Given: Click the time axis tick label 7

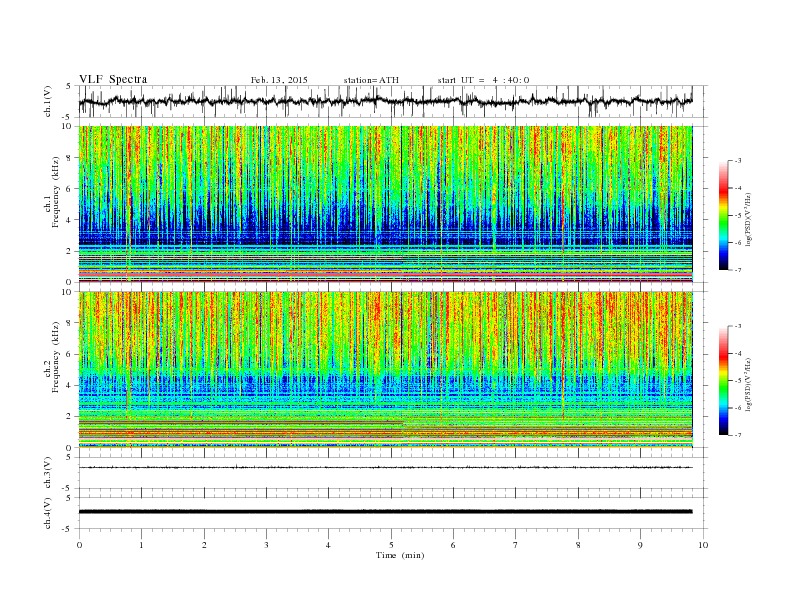Looking at the screenshot, I should point(516,545).
